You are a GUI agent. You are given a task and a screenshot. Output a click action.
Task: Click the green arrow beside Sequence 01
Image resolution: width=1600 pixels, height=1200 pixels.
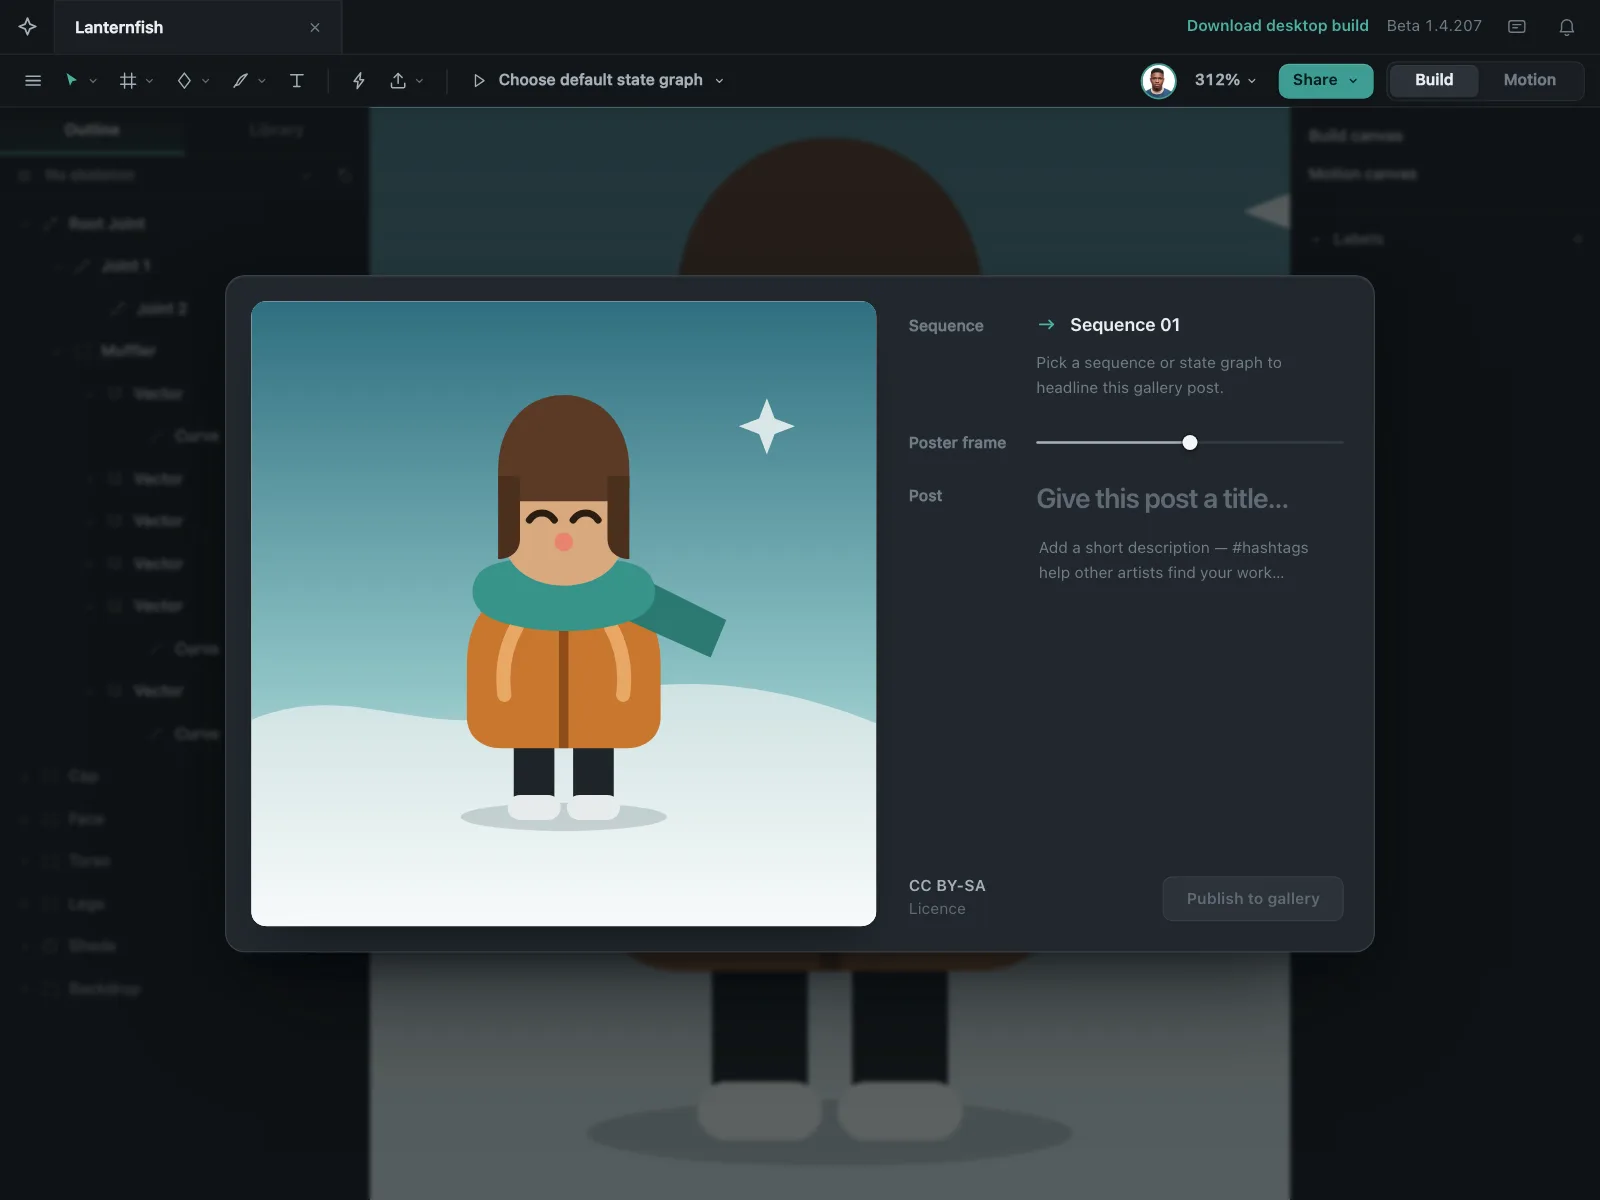[x=1047, y=324]
